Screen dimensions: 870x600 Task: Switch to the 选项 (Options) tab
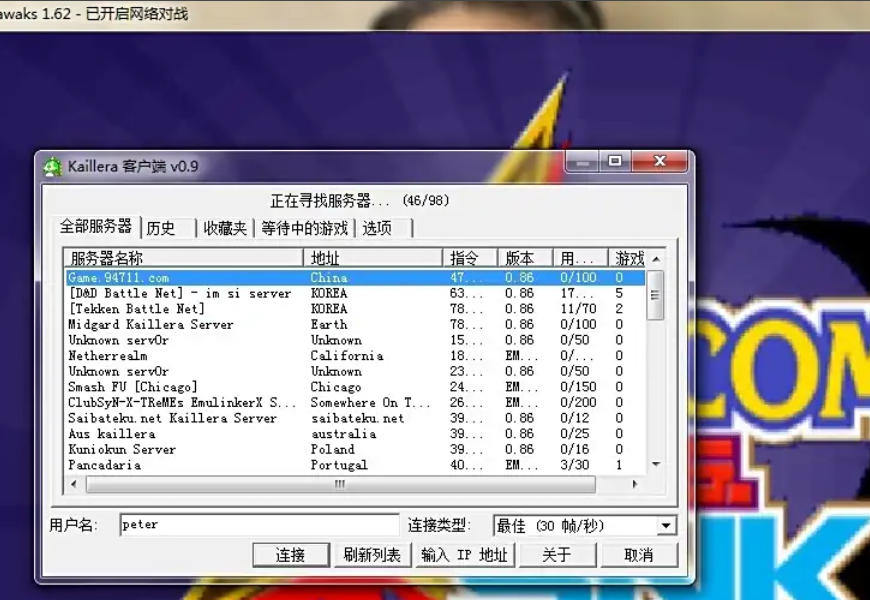[x=373, y=227]
